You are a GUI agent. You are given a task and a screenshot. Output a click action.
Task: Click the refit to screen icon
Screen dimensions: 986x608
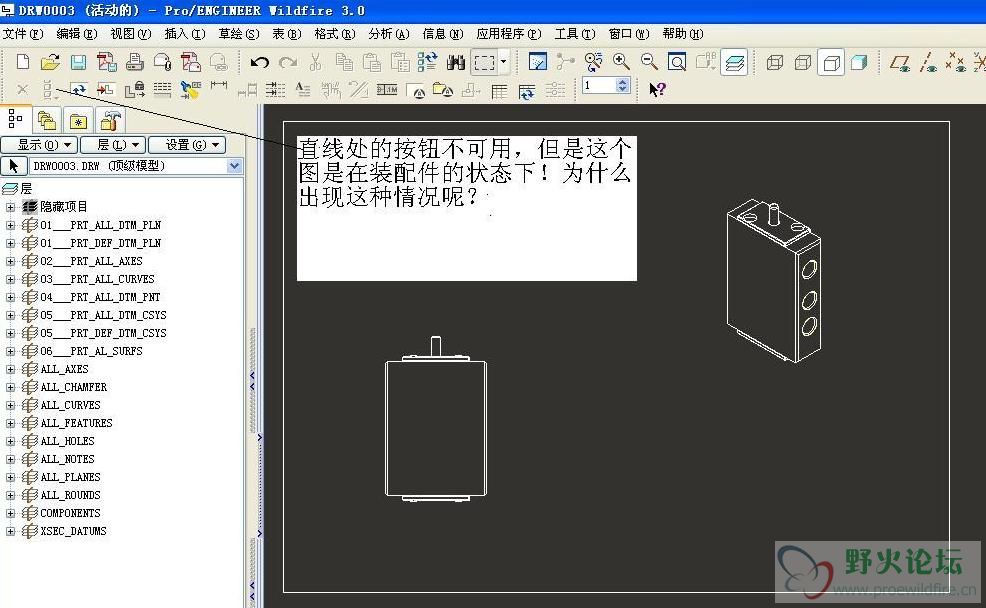pyautogui.click(x=677, y=62)
